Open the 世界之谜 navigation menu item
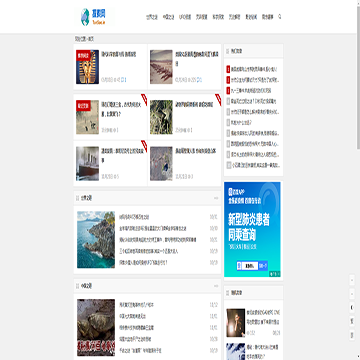The height and width of the screenshot is (360, 360). click(151, 17)
